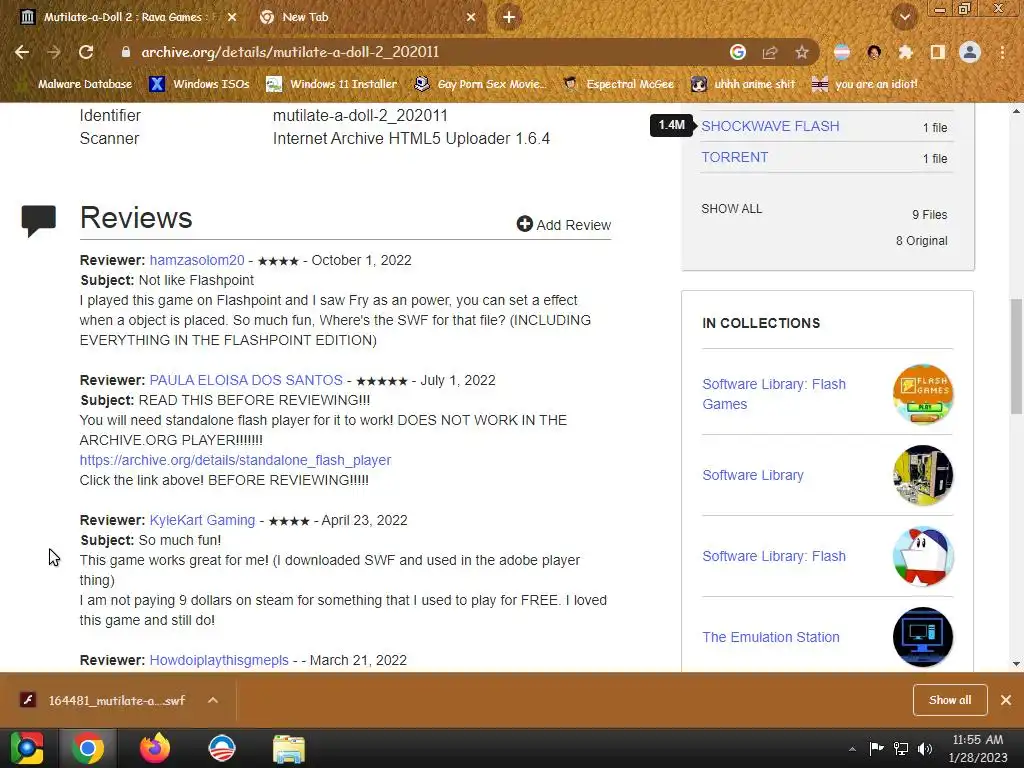Show hidden system tray icons
Screen dimensions: 1024x768
tap(852, 749)
